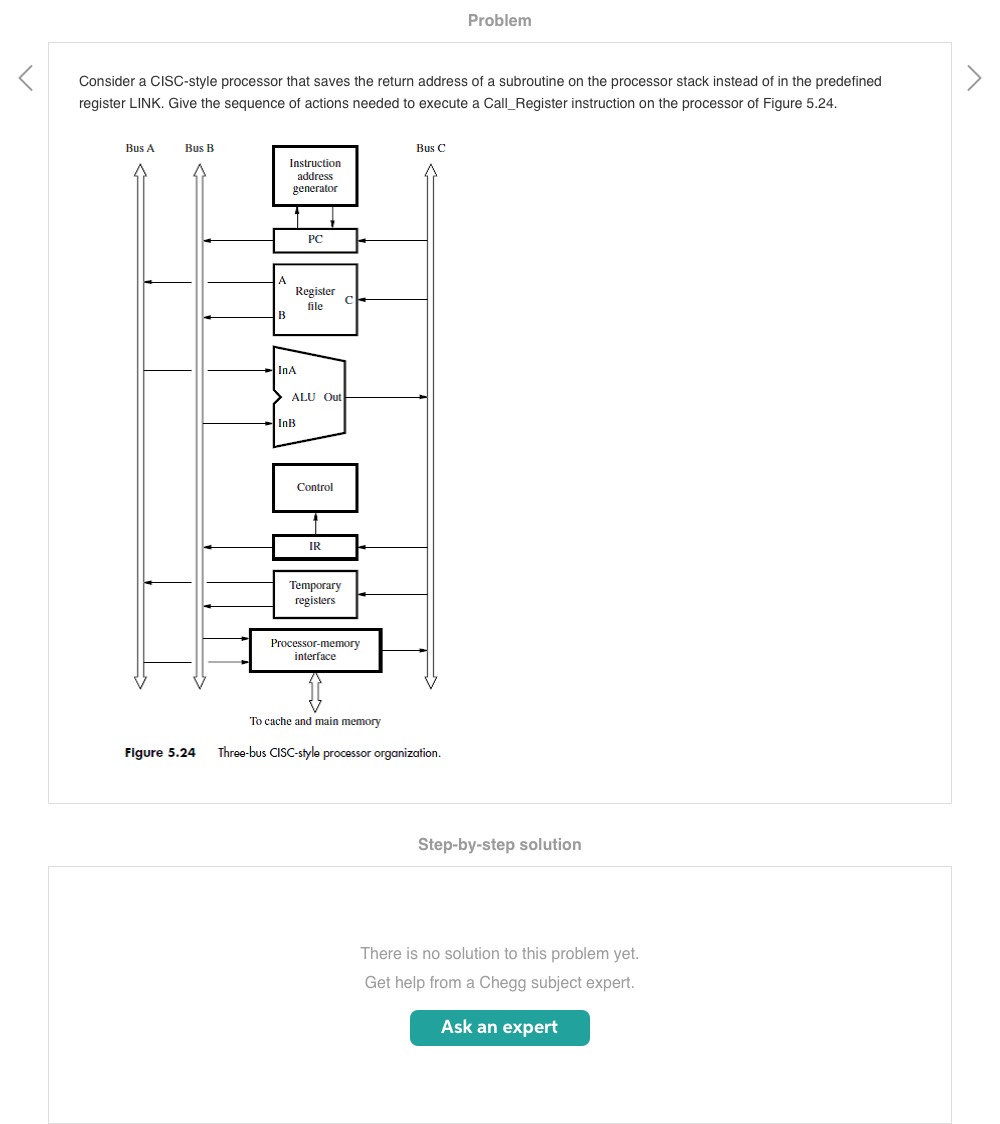Go to previous problem with left chevron
This screenshot has height=1124, width=1000.
coord(26,78)
